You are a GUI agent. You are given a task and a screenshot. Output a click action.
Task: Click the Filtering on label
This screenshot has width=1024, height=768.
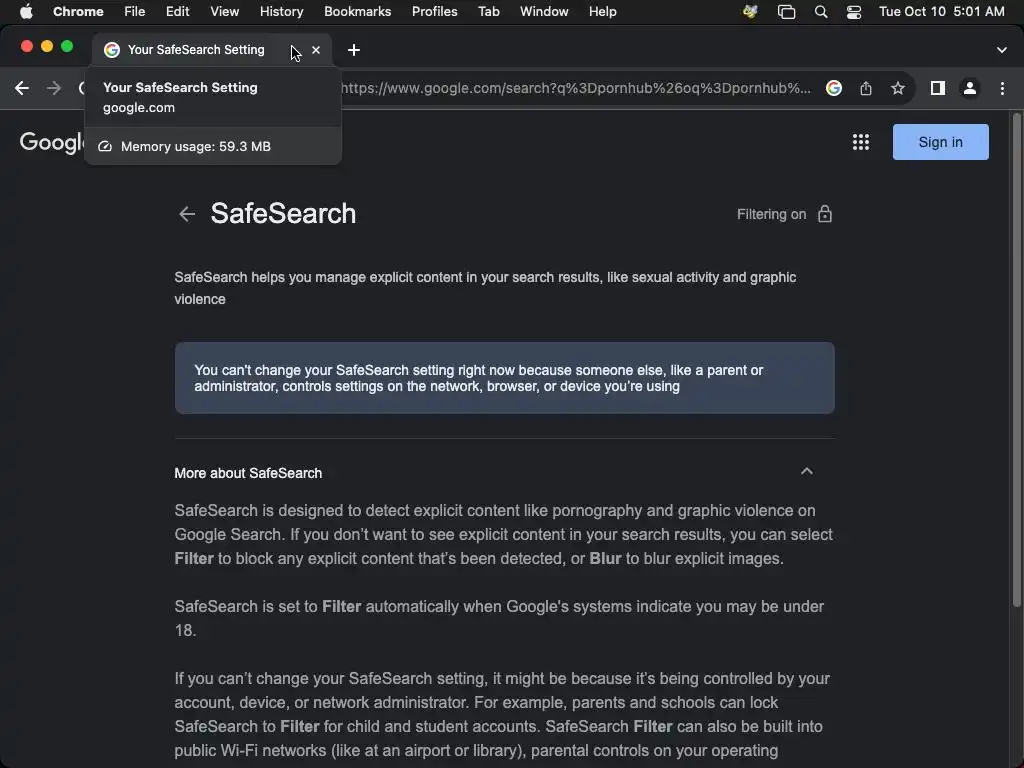[771, 214]
